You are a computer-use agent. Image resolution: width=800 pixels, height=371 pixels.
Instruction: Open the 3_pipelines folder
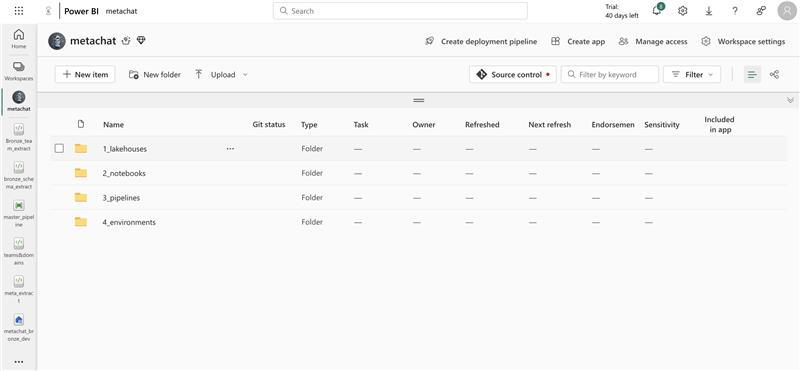point(121,197)
